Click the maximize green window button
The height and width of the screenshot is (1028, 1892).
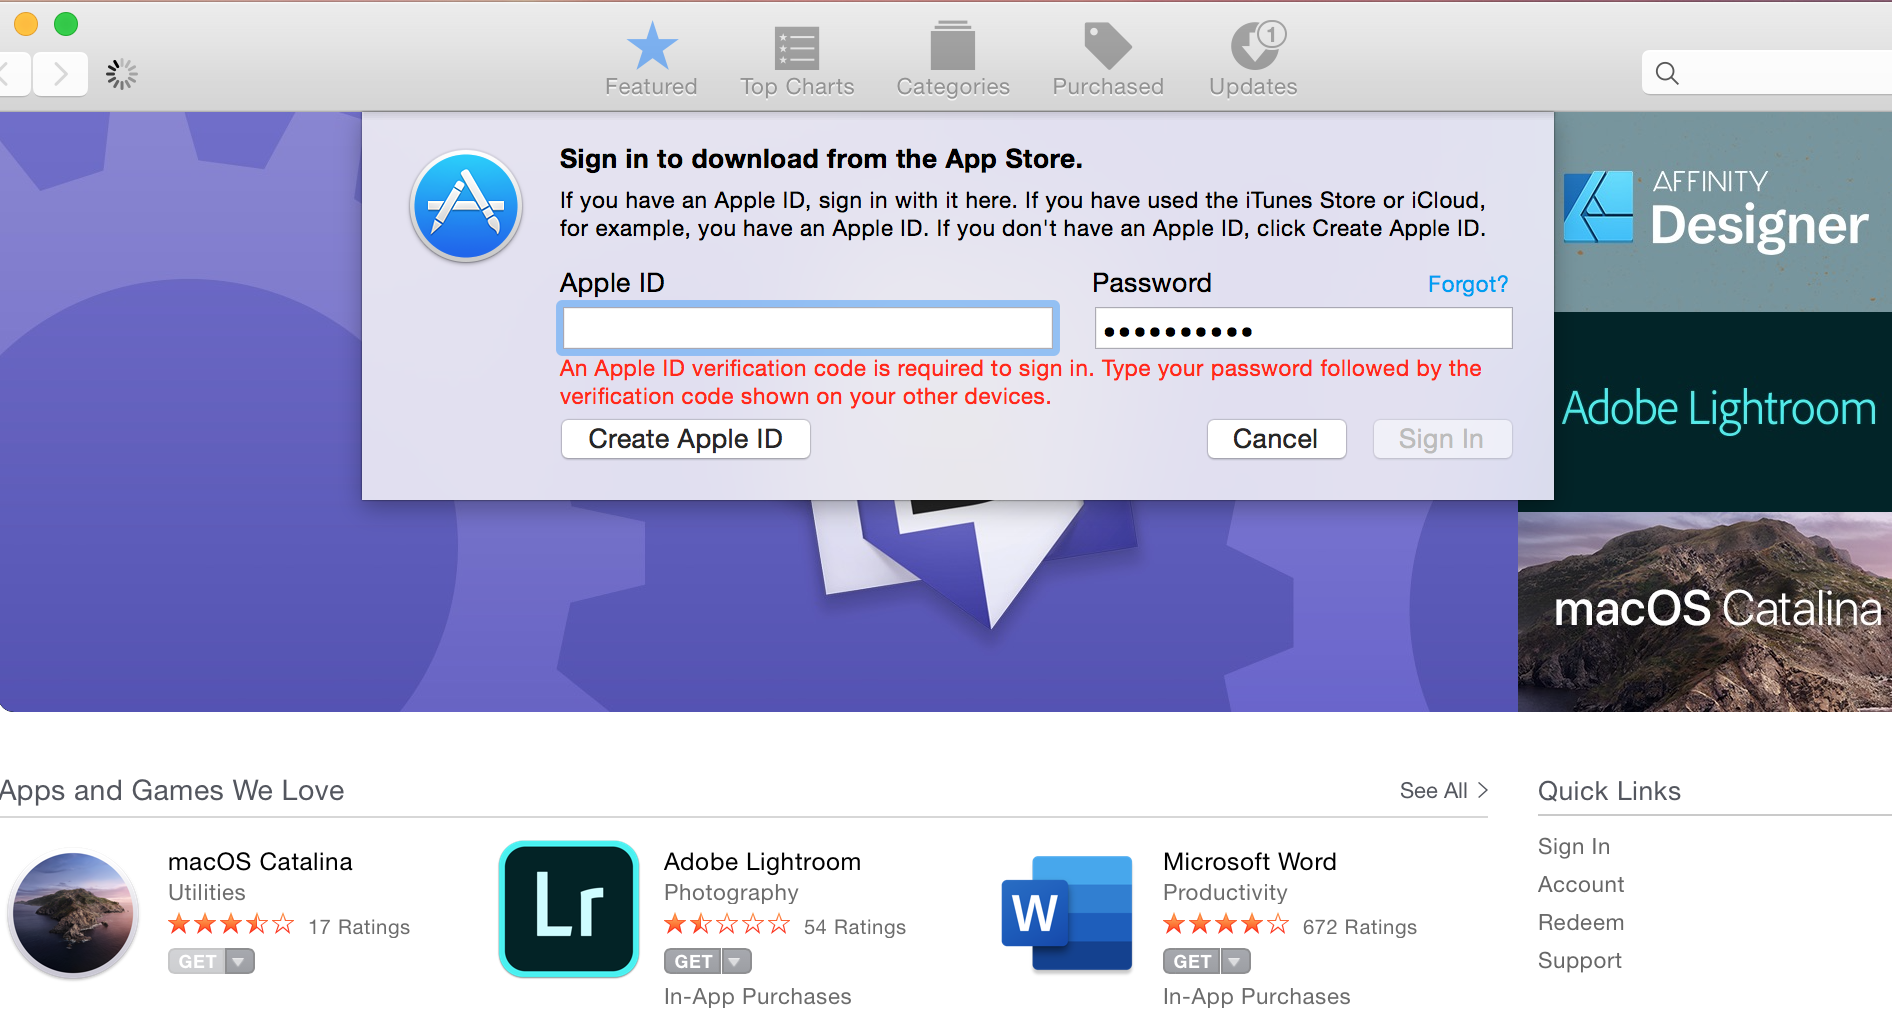tap(66, 23)
